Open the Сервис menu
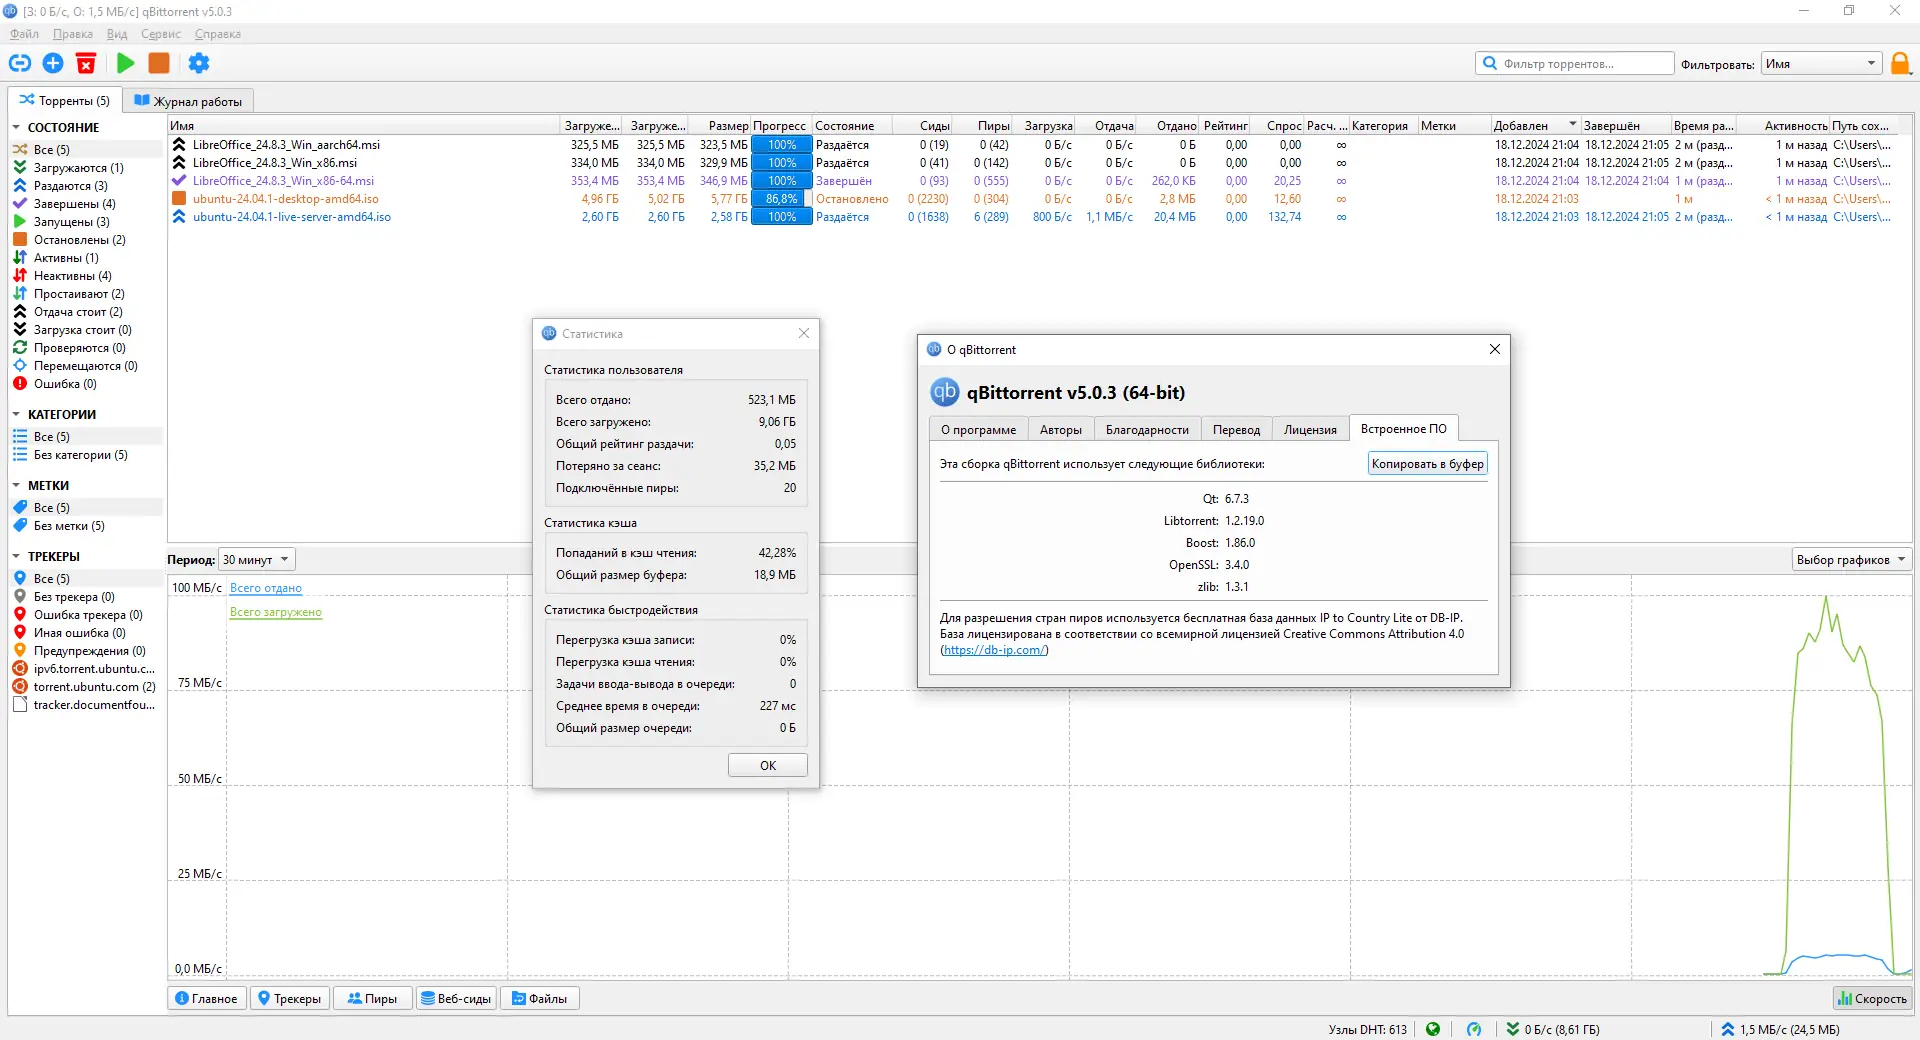The height and width of the screenshot is (1040, 1920). [161, 34]
